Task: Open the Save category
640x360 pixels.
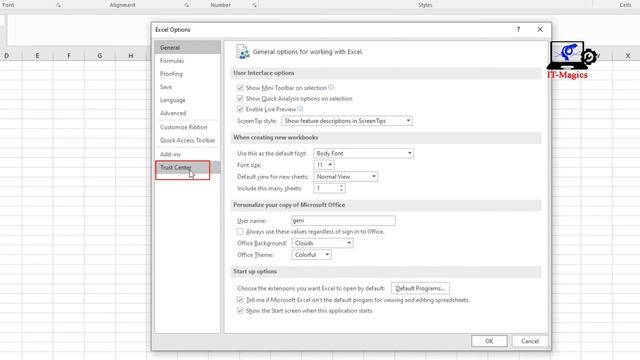Action: coord(187,87)
